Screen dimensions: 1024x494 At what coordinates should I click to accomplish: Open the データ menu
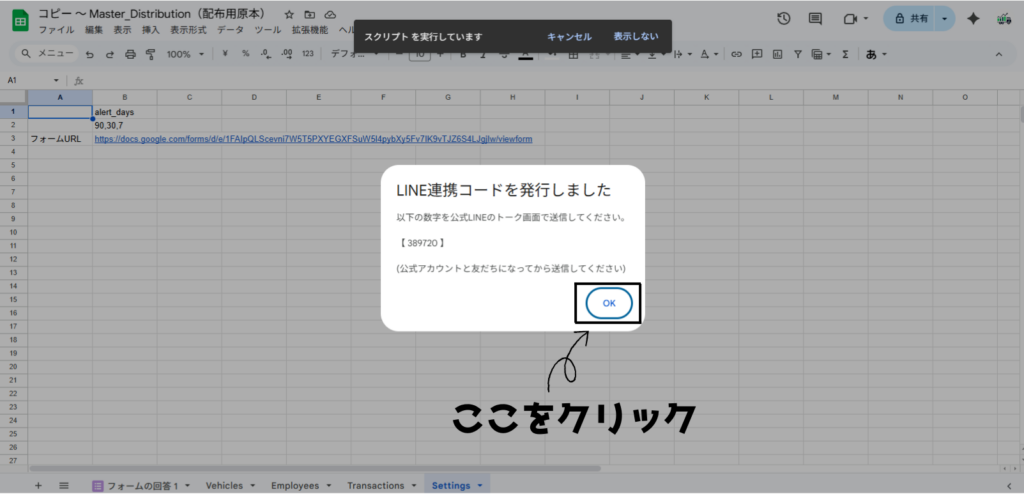230,30
